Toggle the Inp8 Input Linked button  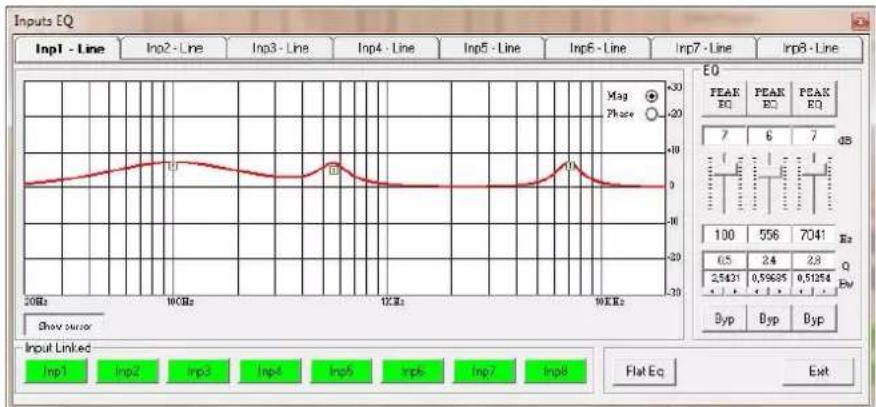point(556,371)
